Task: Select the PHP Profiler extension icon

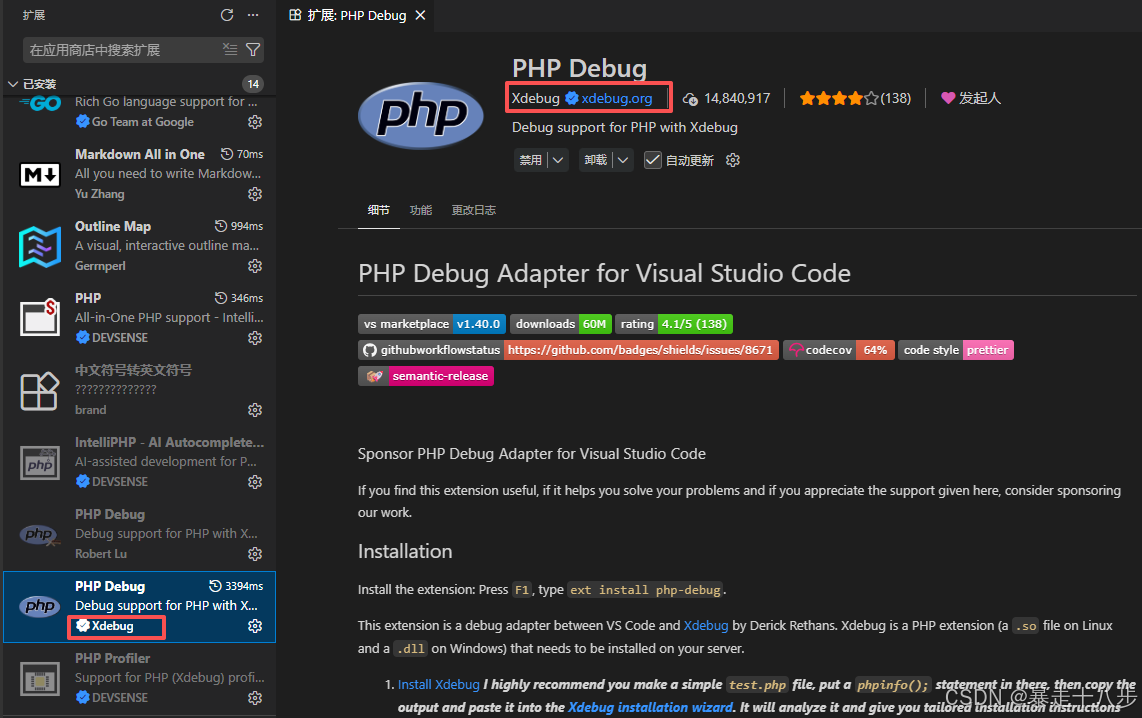Action: coord(39,679)
